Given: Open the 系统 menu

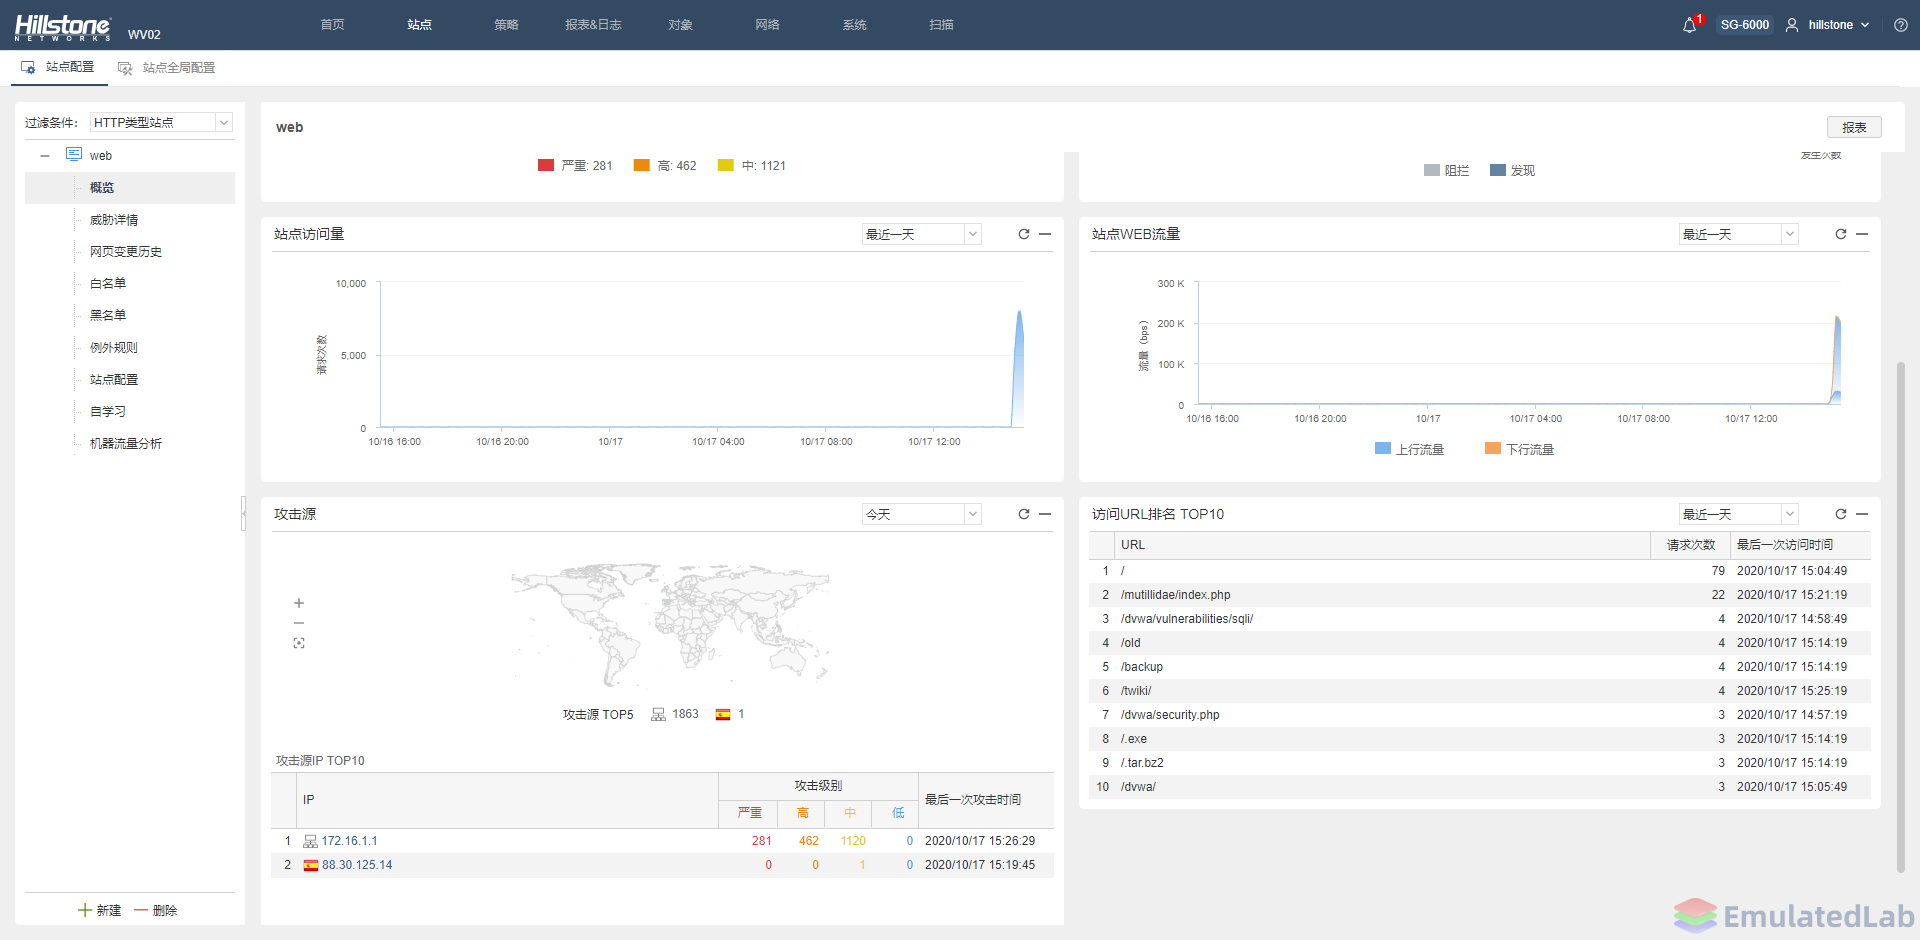Looking at the screenshot, I should coord(854,25).
